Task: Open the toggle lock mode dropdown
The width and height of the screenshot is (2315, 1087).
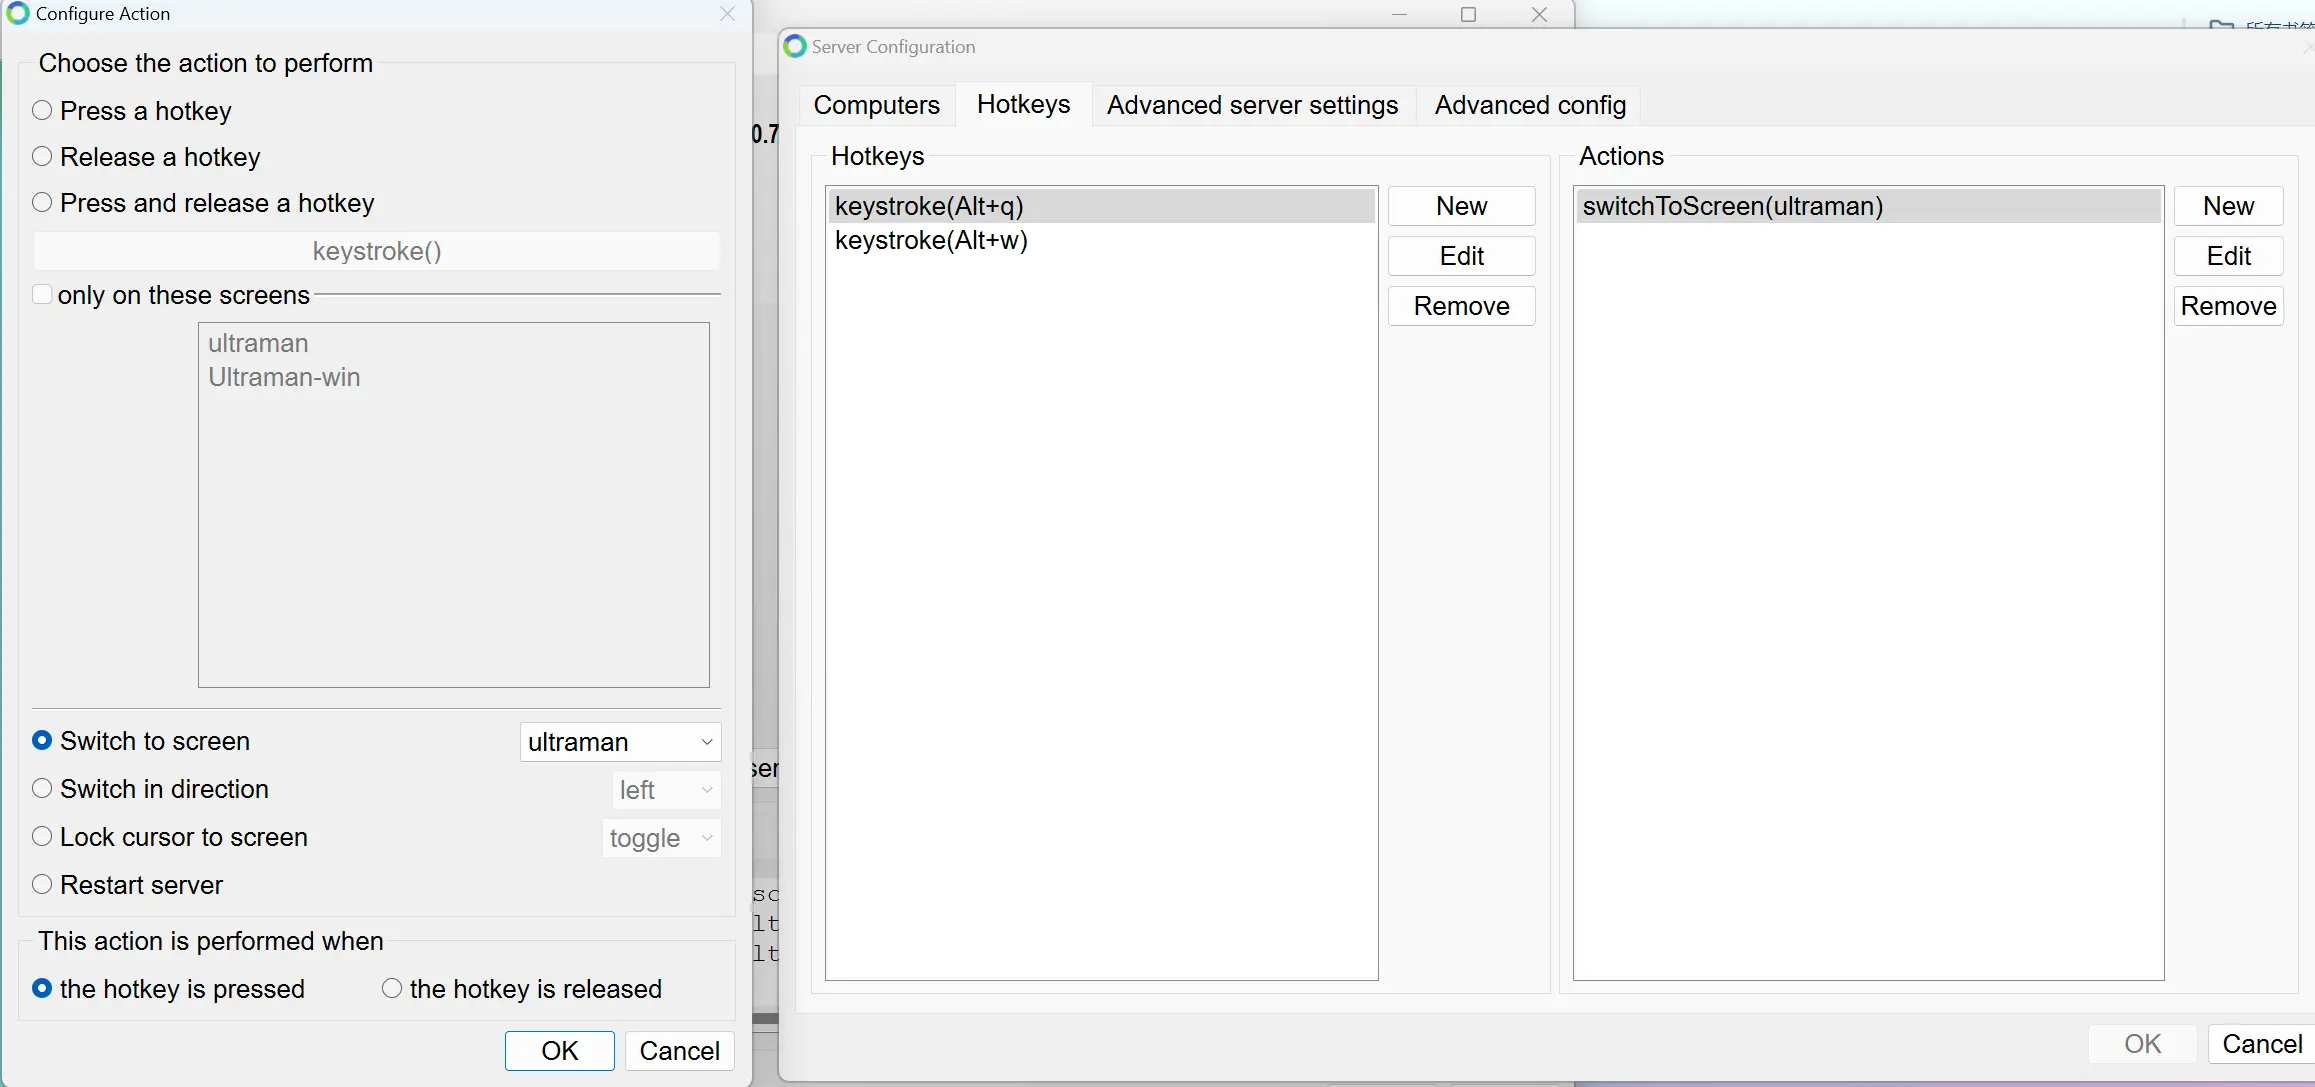Action: 661,838
